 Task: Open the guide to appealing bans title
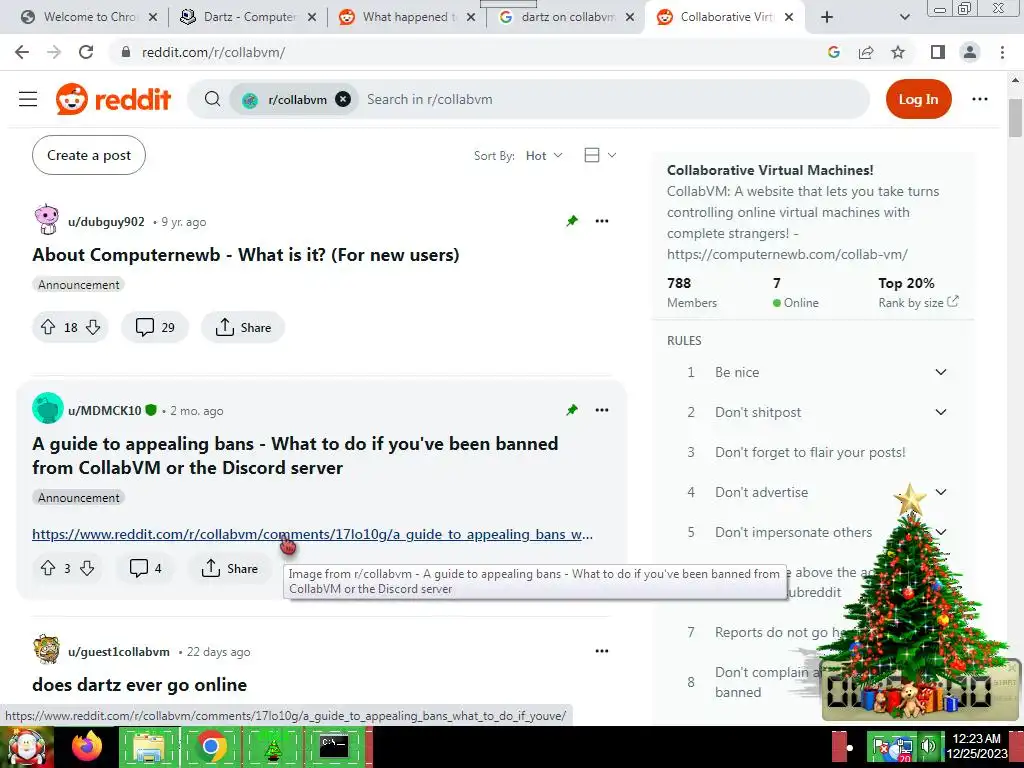[x=295, y=456]
